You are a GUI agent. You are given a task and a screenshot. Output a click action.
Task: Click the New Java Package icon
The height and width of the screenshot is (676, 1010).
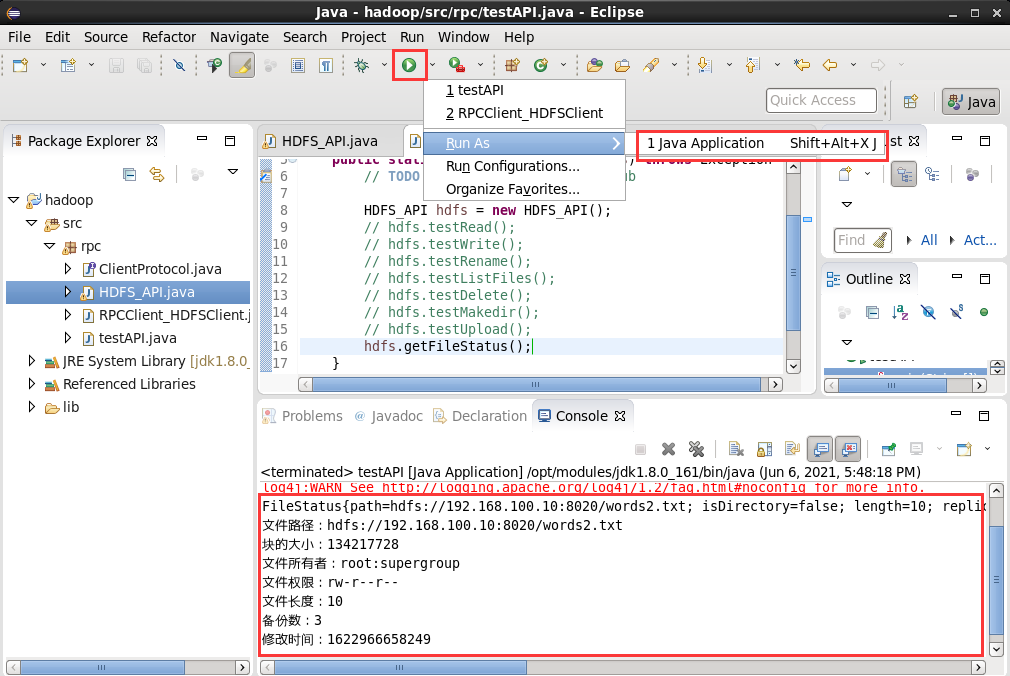[512, 65]
